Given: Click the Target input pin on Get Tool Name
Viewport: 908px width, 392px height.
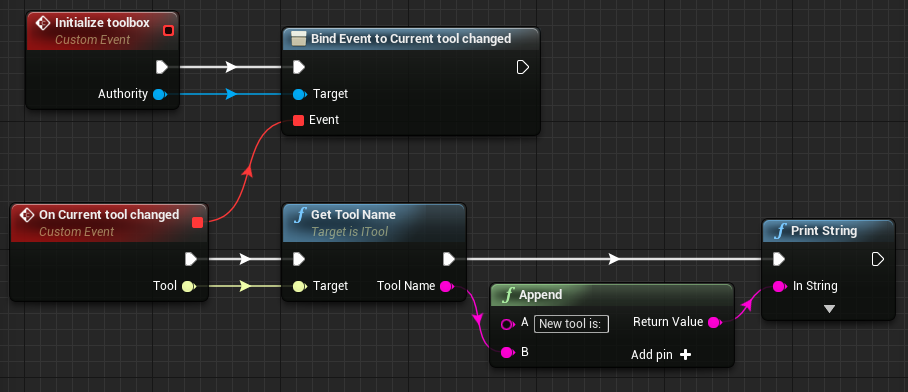Looking at the screenshot, I should (299, 286).
